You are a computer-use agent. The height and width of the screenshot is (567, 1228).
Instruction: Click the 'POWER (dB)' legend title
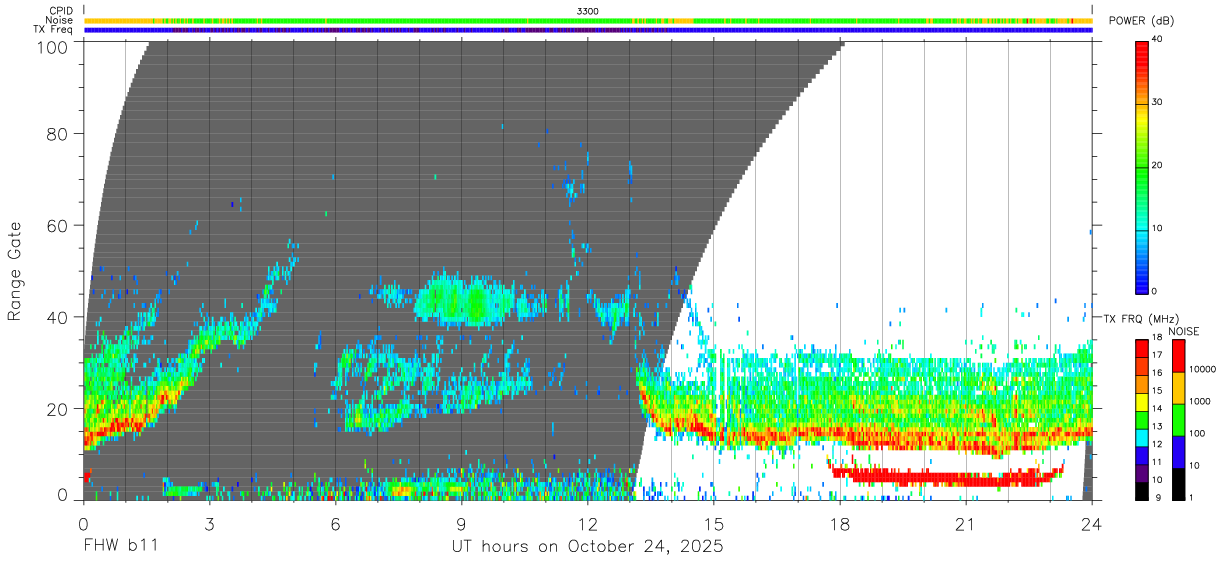pos(1142,21)
